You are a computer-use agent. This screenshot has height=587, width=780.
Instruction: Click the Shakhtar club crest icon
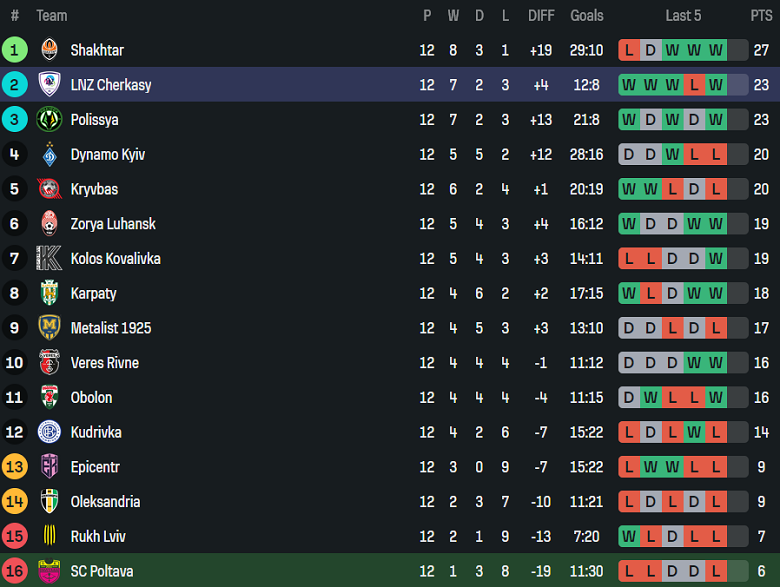(49, 50)
